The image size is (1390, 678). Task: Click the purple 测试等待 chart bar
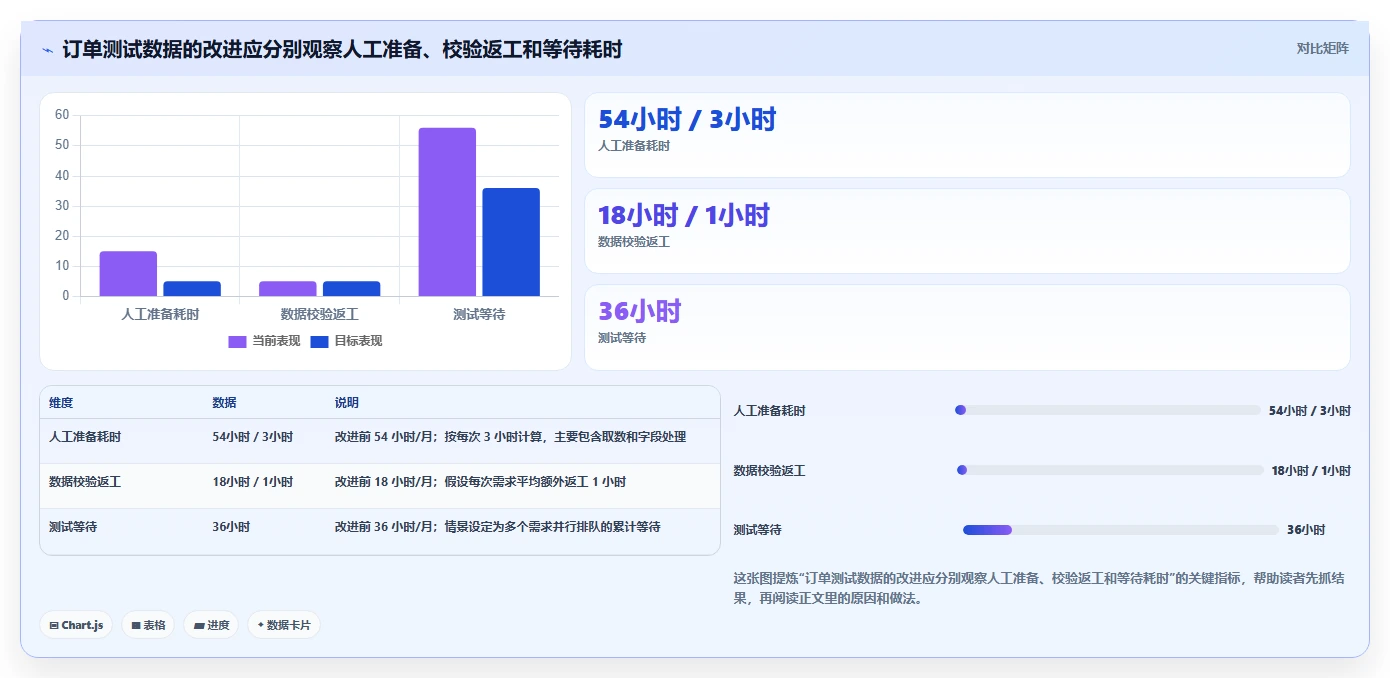447,212
